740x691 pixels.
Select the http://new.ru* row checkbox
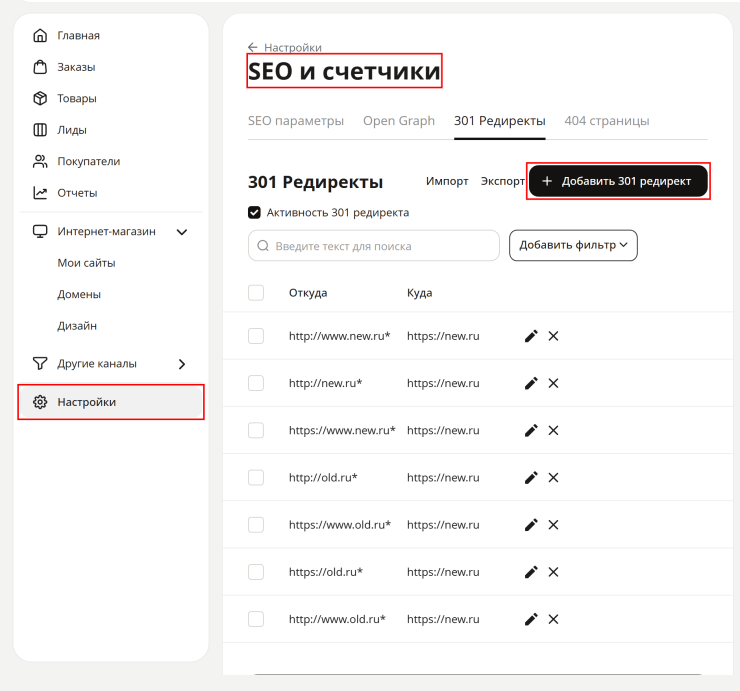tap(256, 383)
